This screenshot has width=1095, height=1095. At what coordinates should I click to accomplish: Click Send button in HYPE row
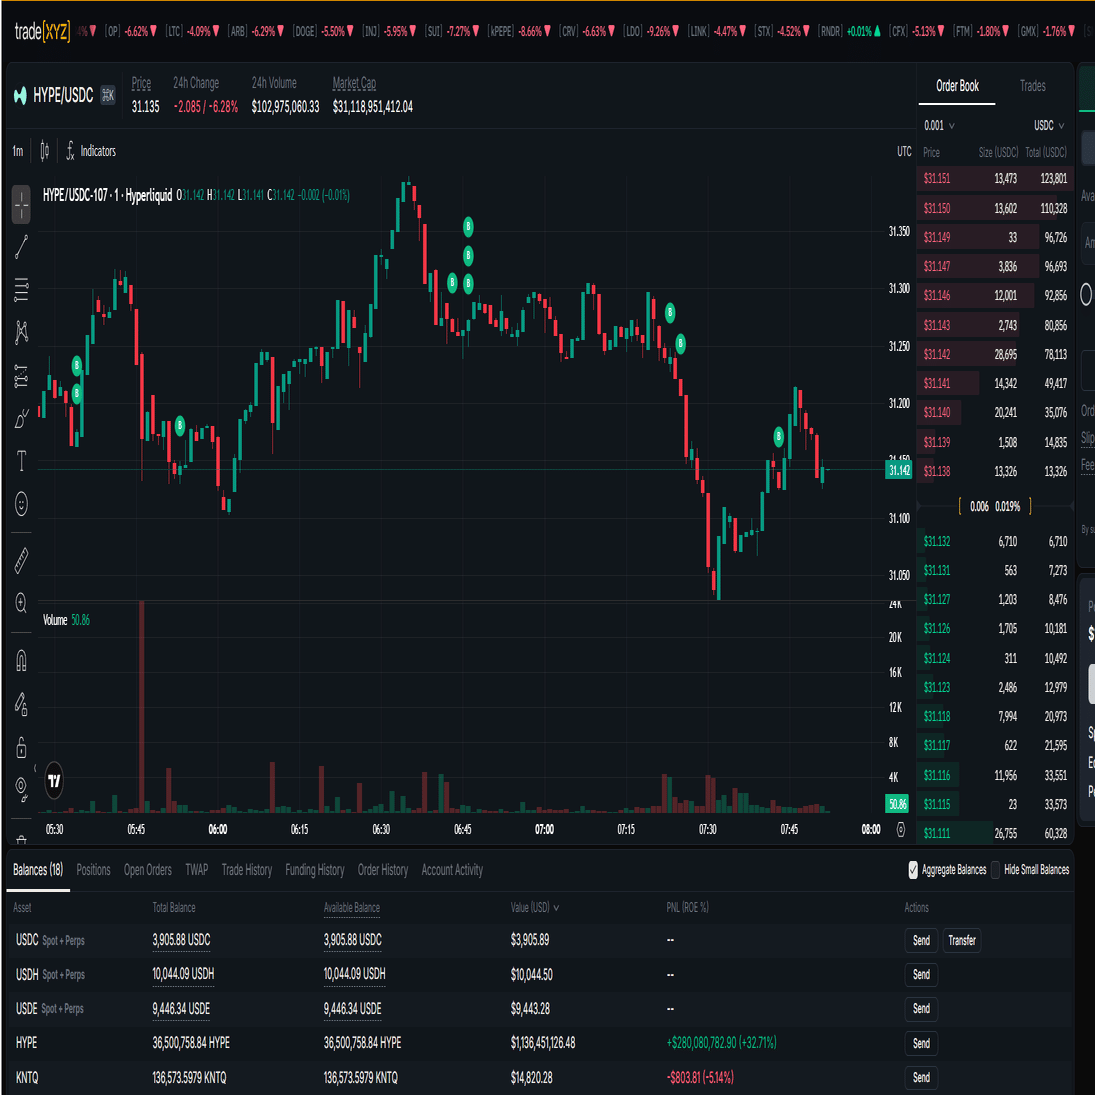[921, 1043]
